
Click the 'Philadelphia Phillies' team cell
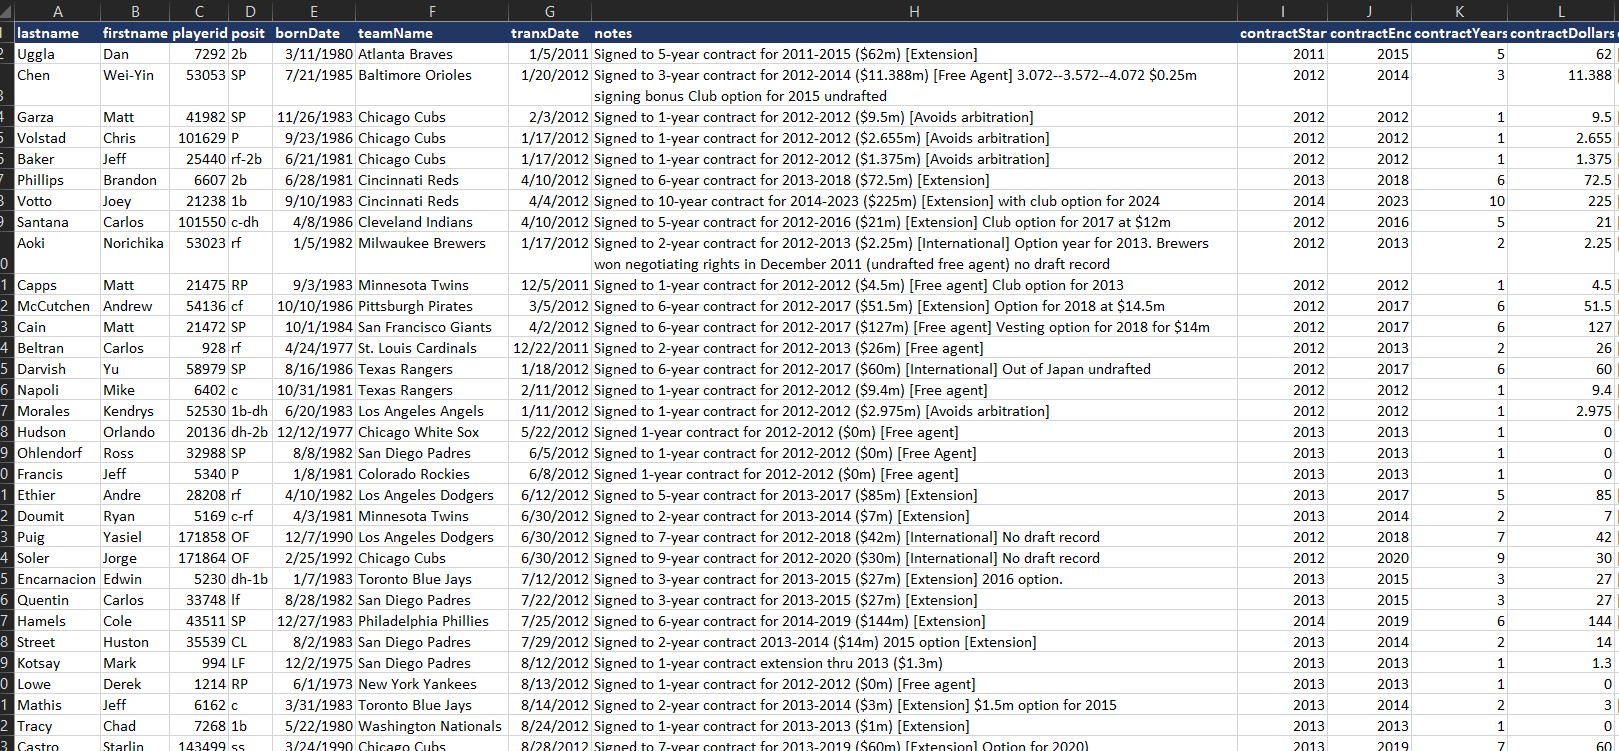click(423, 621)
